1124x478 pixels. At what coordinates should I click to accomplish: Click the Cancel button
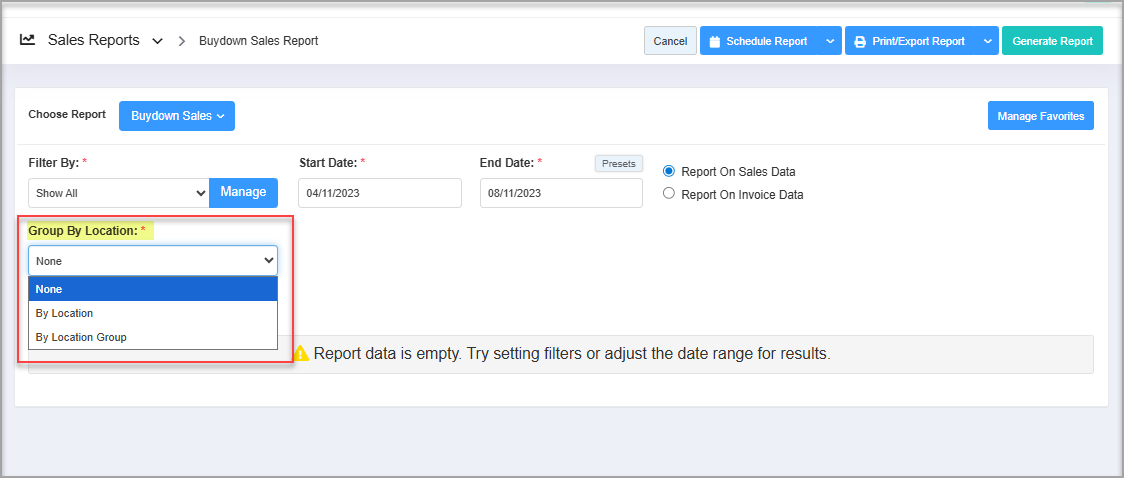670,42
